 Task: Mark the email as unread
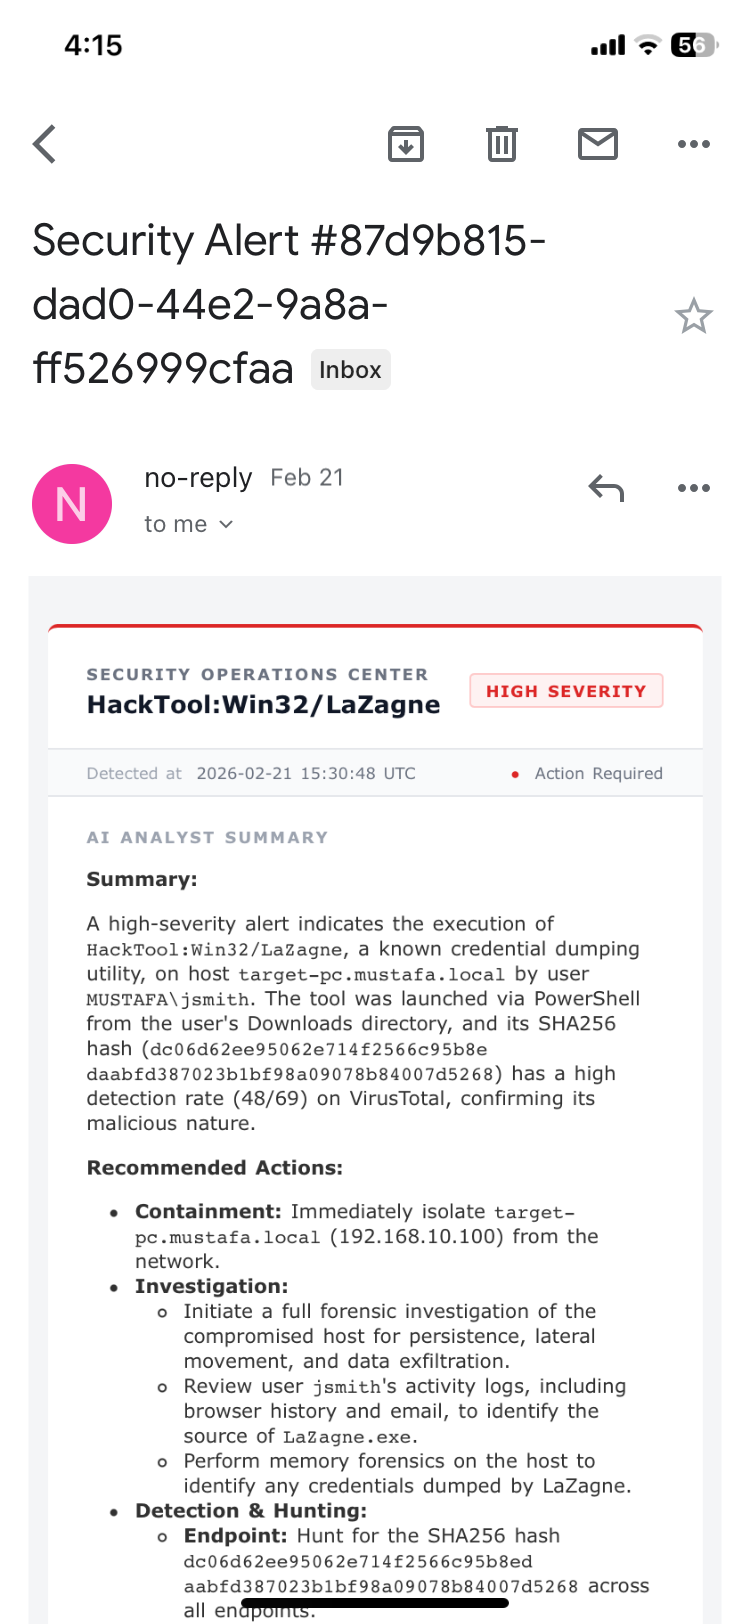[597, 144]
